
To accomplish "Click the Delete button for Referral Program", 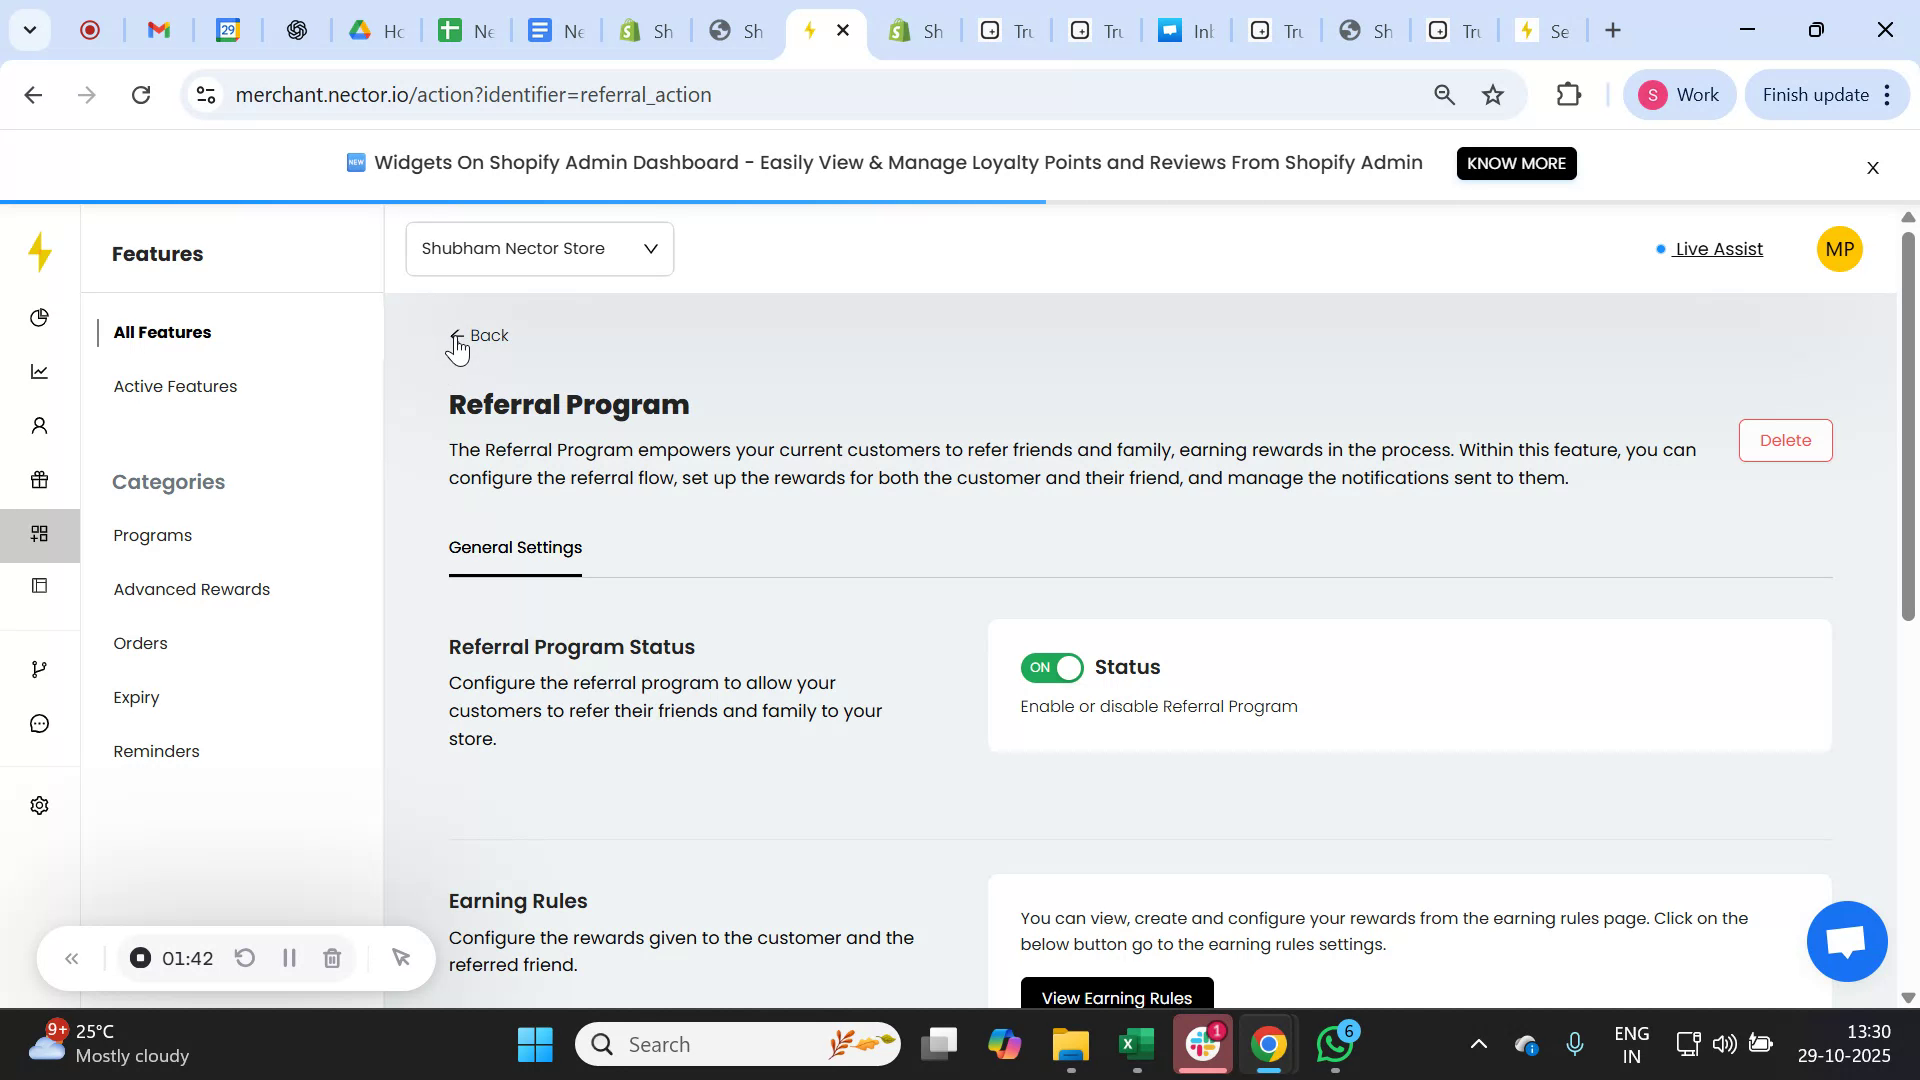I will (x=1785, y=440).
